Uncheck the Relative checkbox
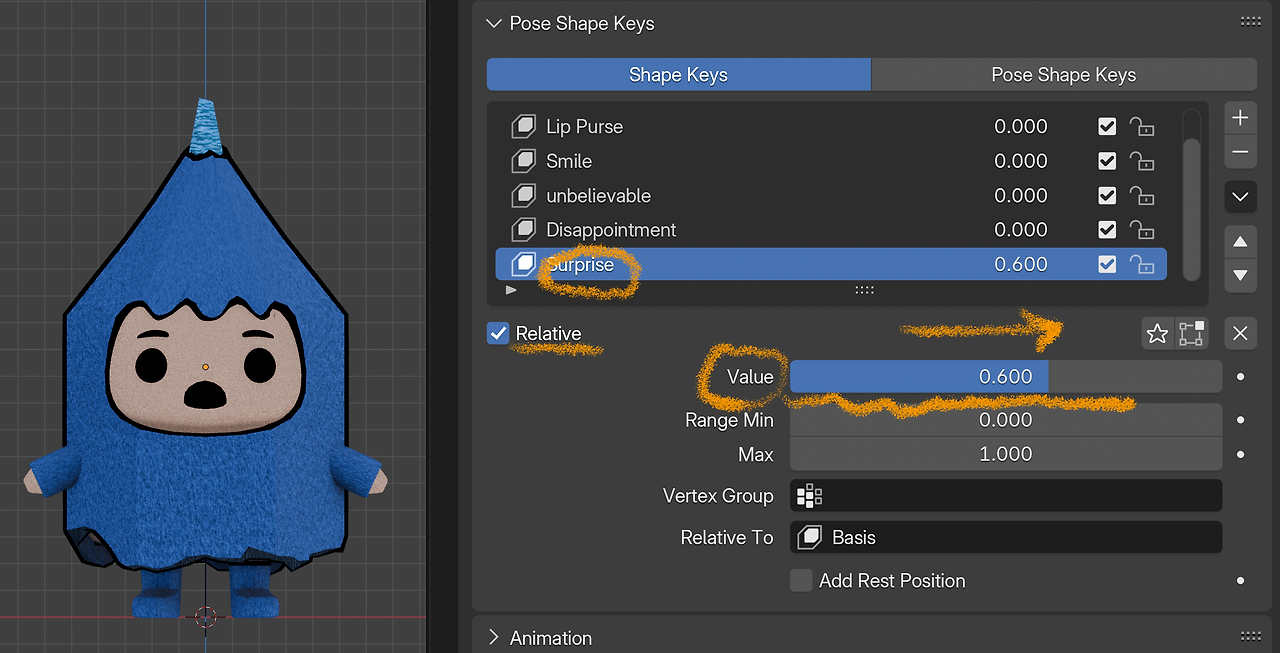 coord(498,333)
